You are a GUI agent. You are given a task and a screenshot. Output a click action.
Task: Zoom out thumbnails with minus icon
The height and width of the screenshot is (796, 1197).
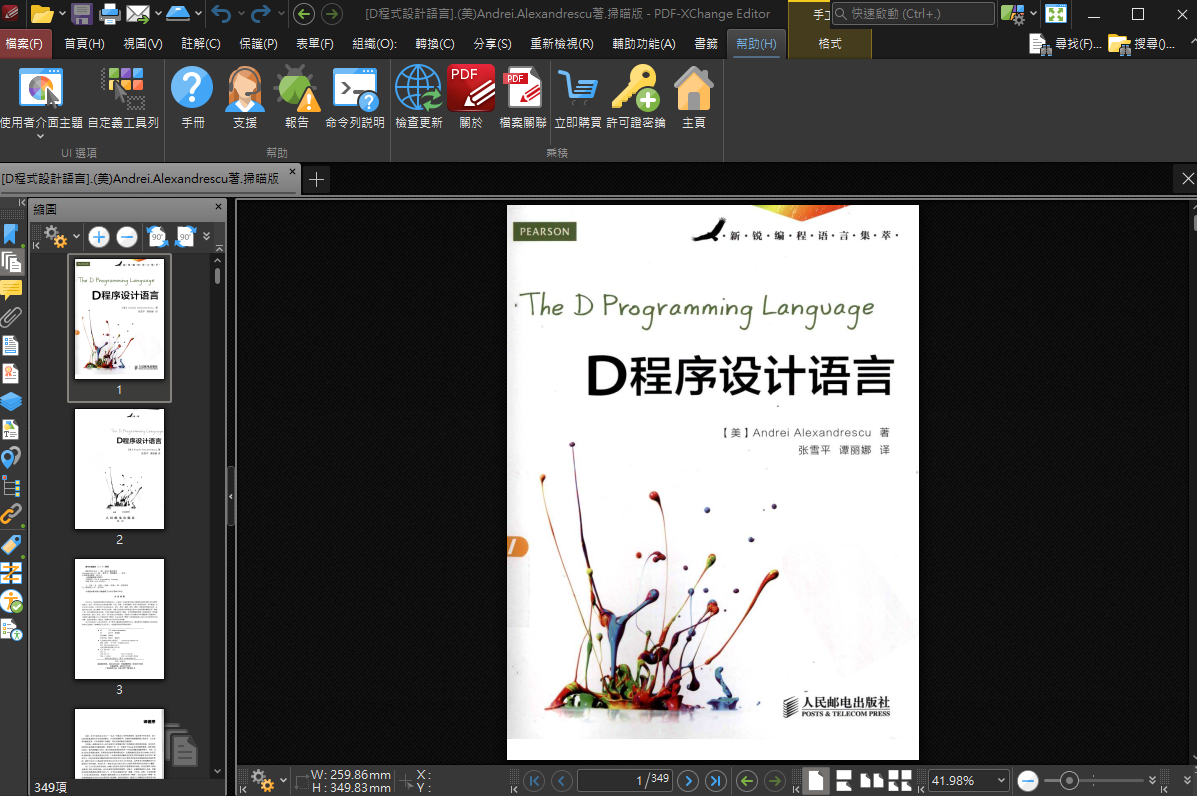pos(127,237)
